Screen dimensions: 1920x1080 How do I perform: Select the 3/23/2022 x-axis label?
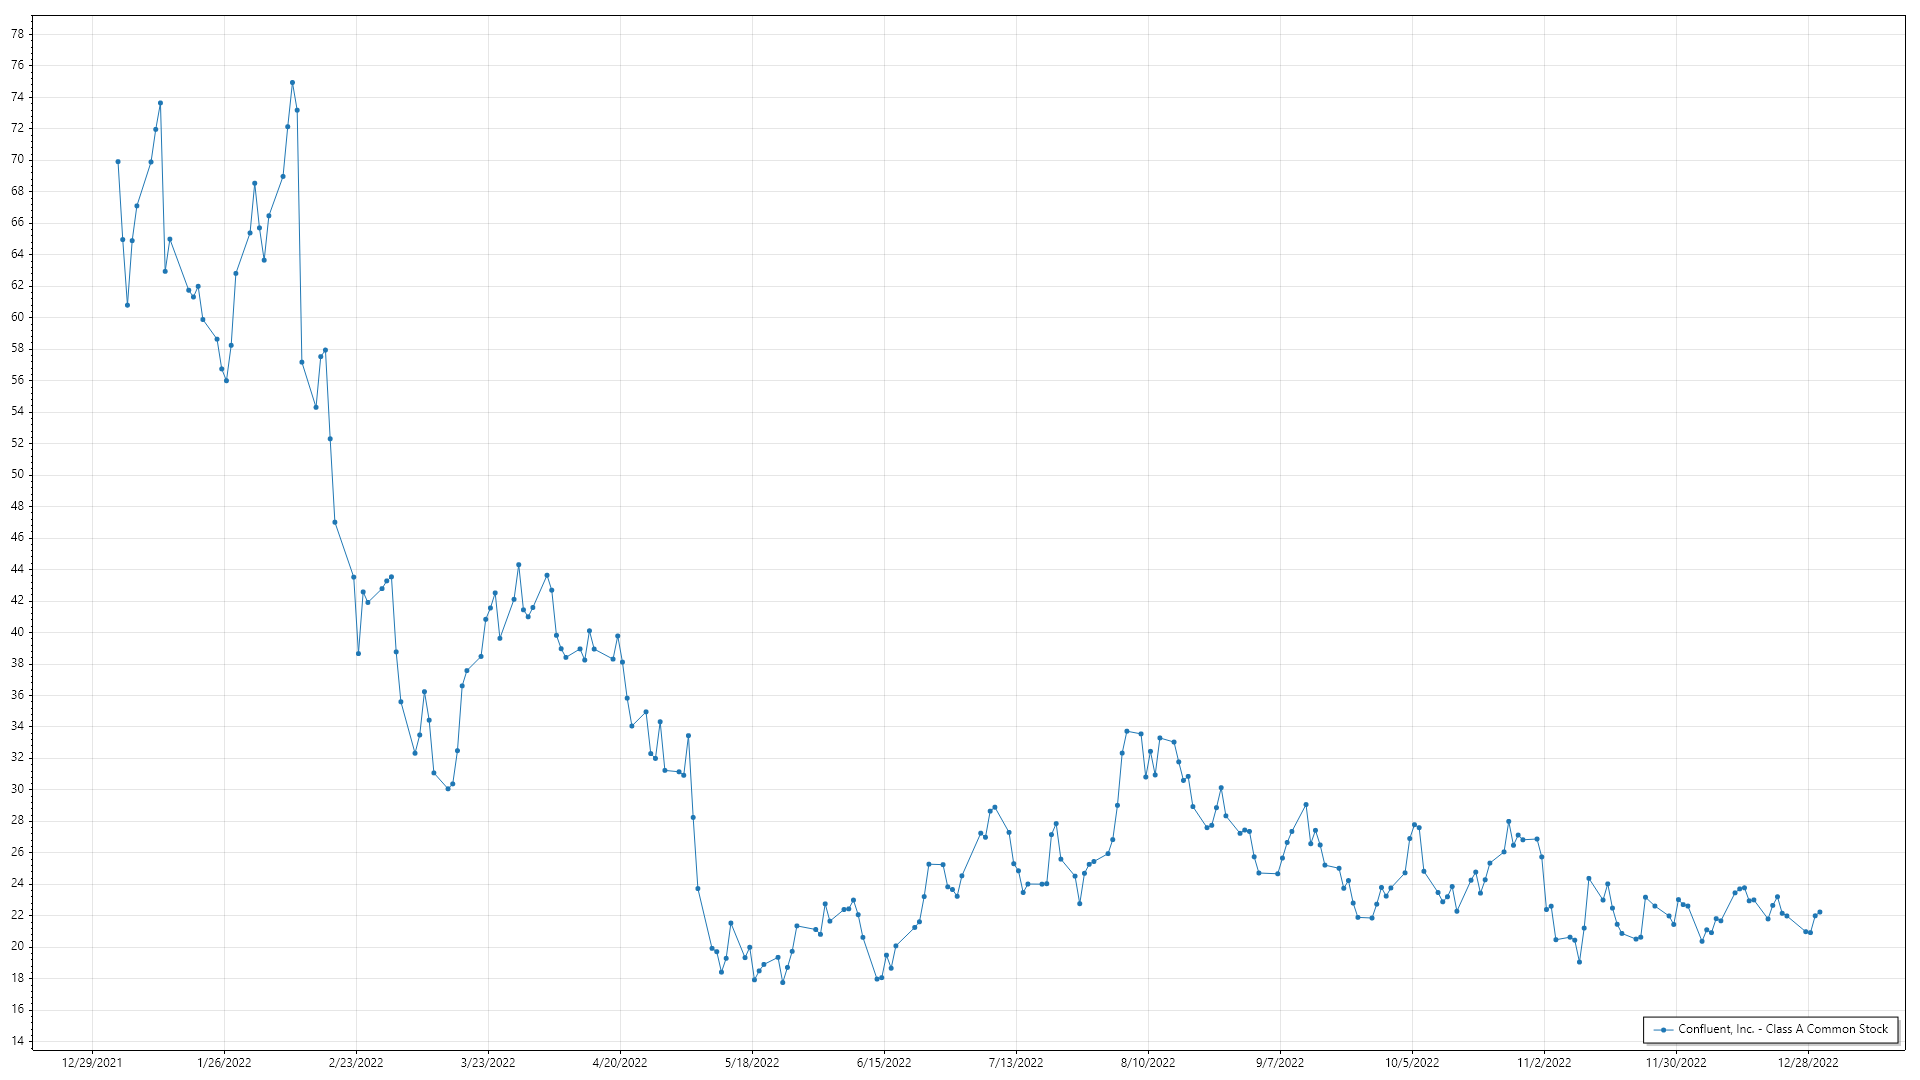tap(488, 1063)
